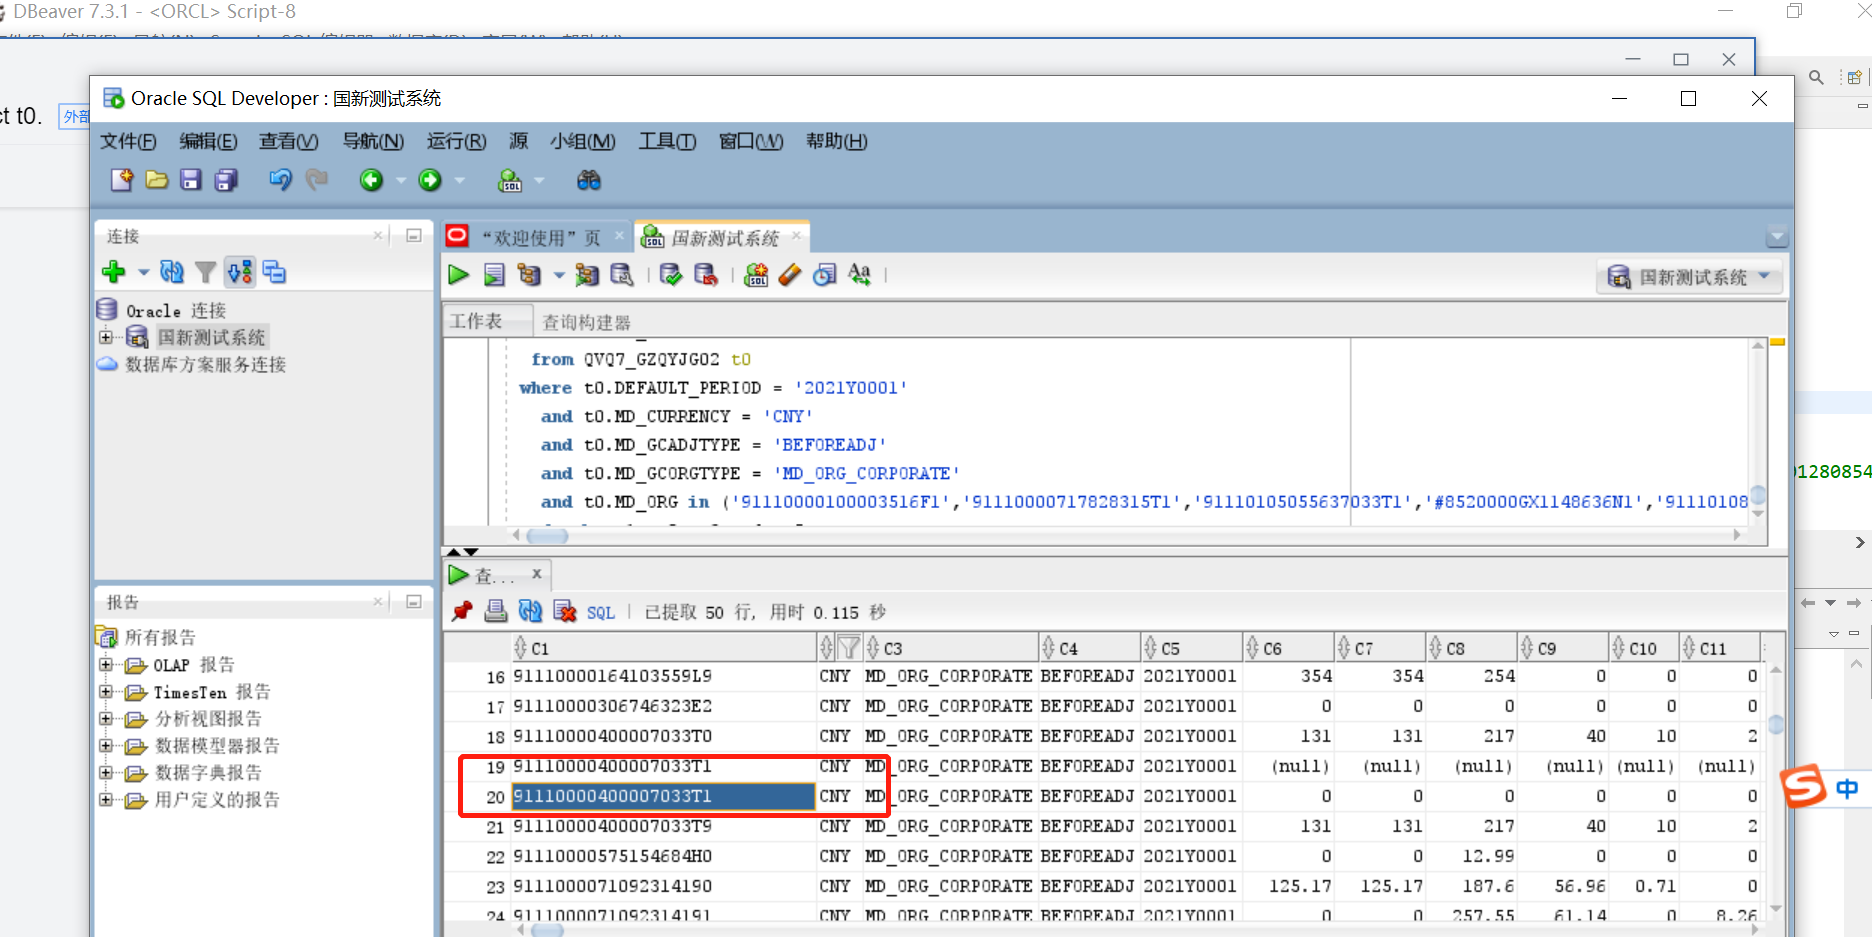The width and height of the screenshot is (1872, 937).
Task: Close the query result tab
Action: [x=537, y=574]
